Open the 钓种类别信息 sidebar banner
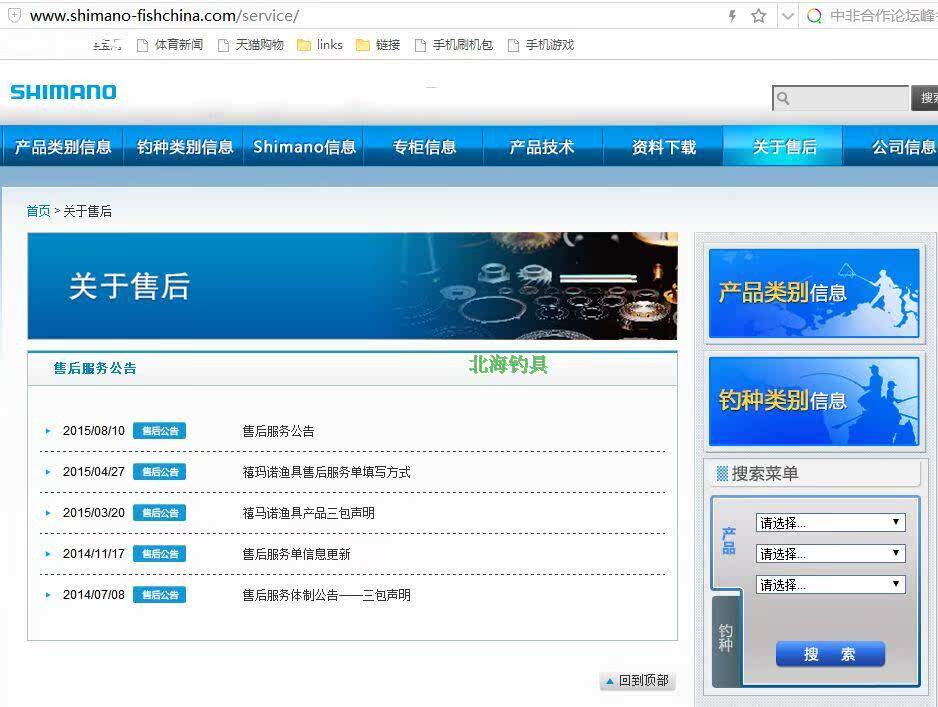Viewport: 938px width, 707px height. point(814,401)
